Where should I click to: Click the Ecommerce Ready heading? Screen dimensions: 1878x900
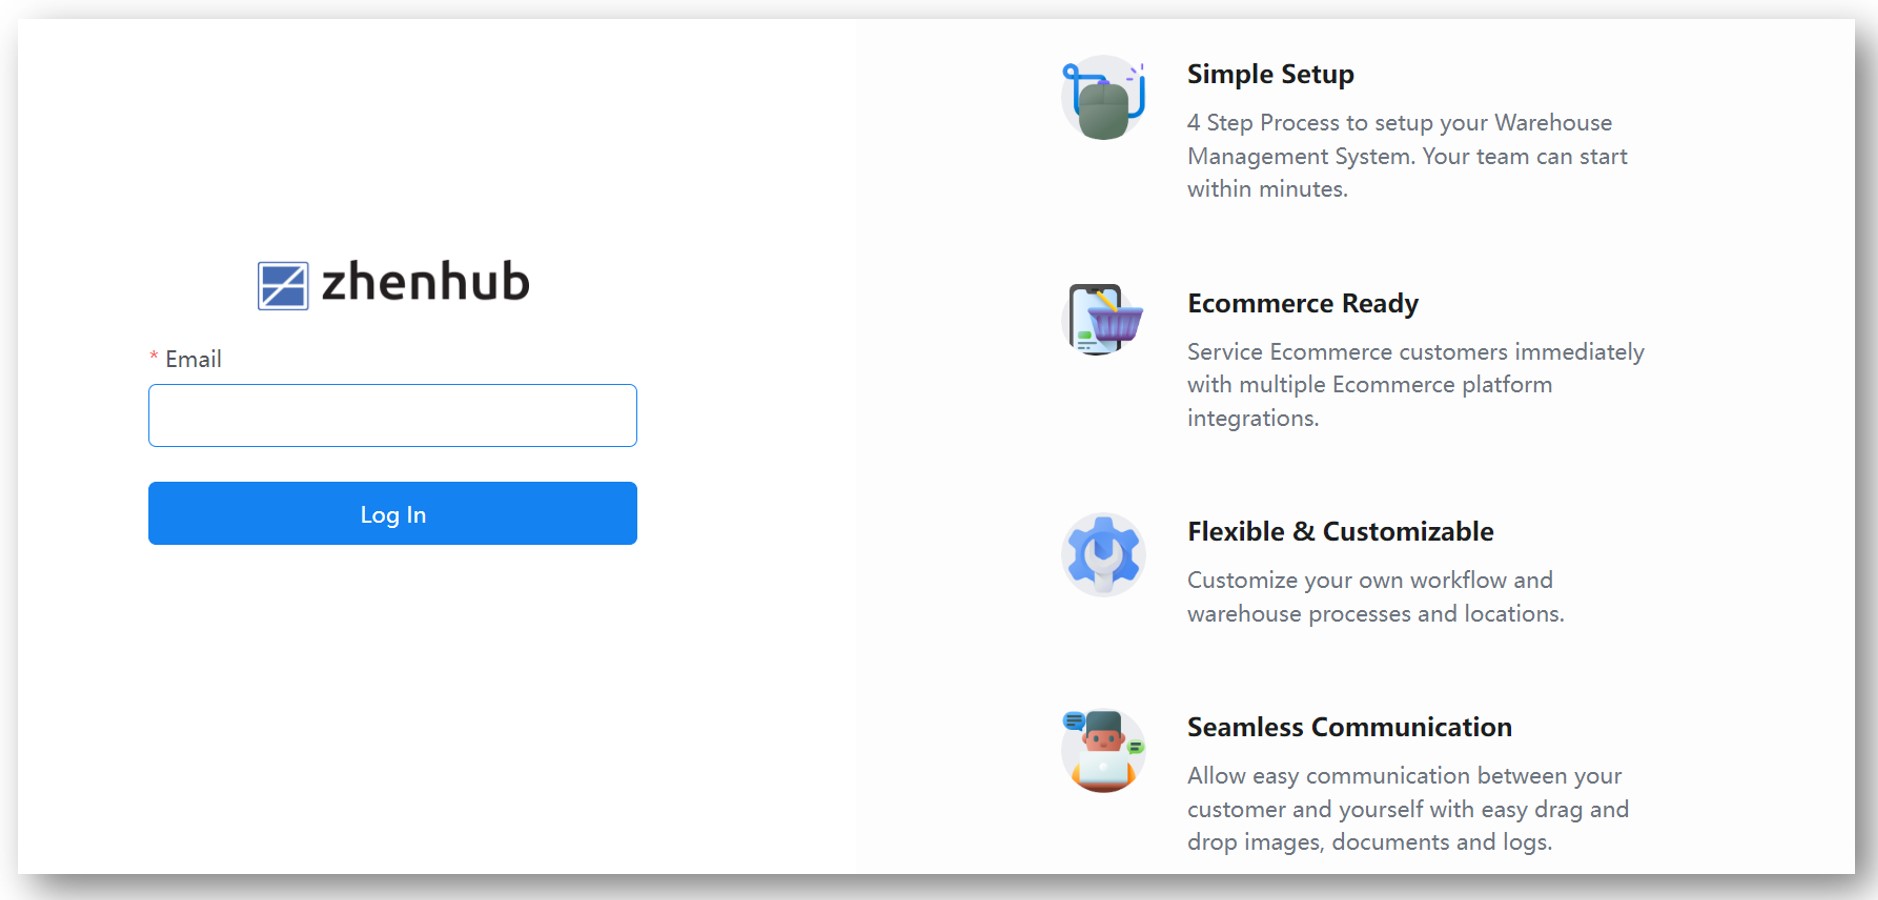coord(1302,303)
